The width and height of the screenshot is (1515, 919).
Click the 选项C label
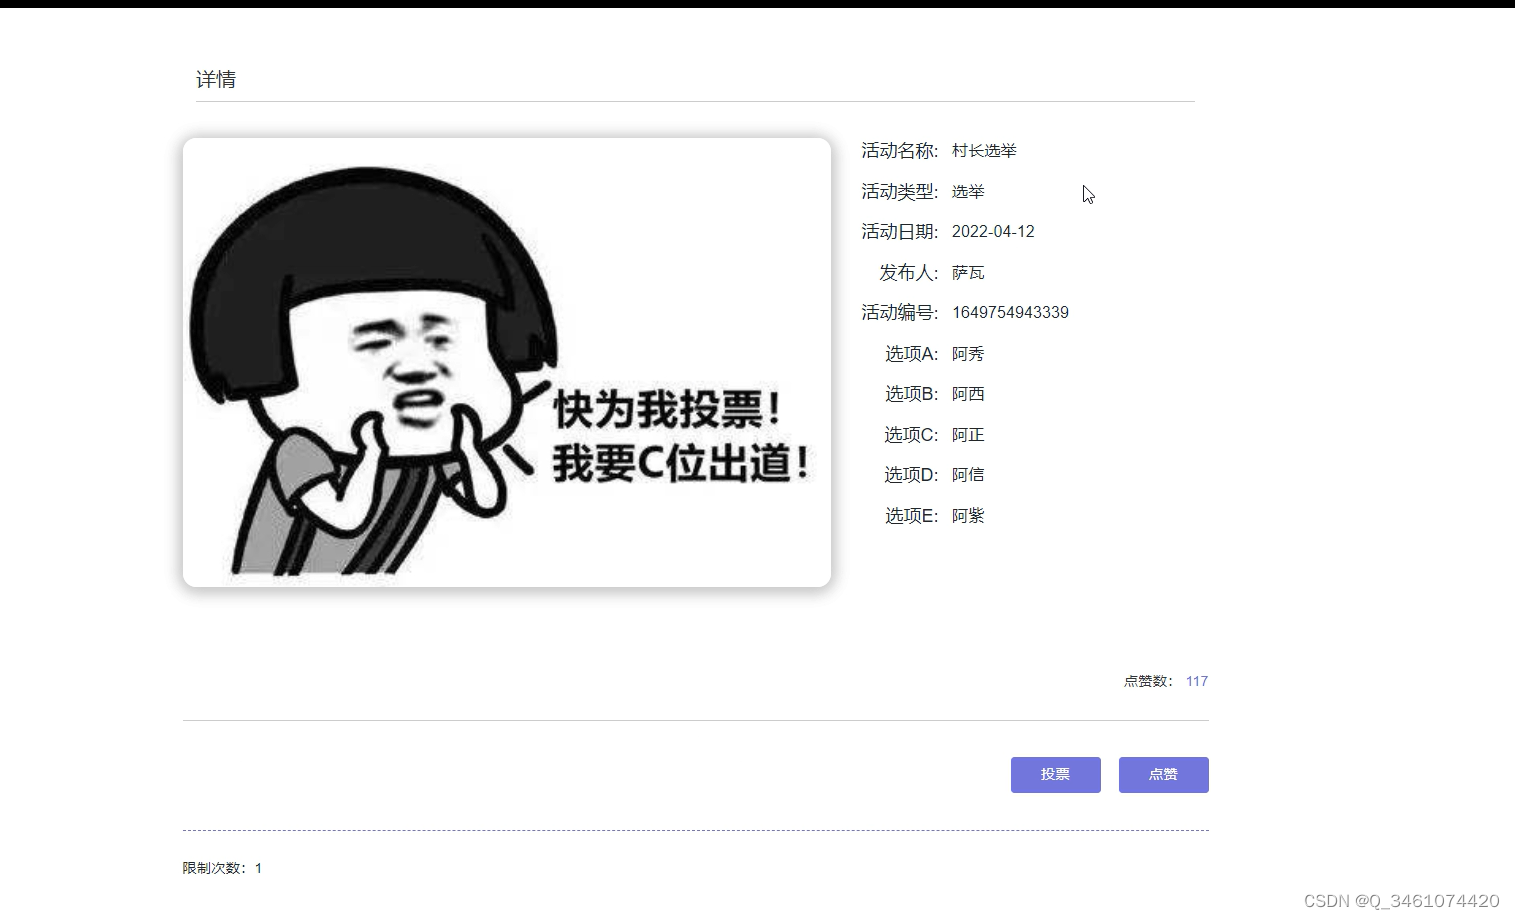pyautogui.click(x=912, y=435)
